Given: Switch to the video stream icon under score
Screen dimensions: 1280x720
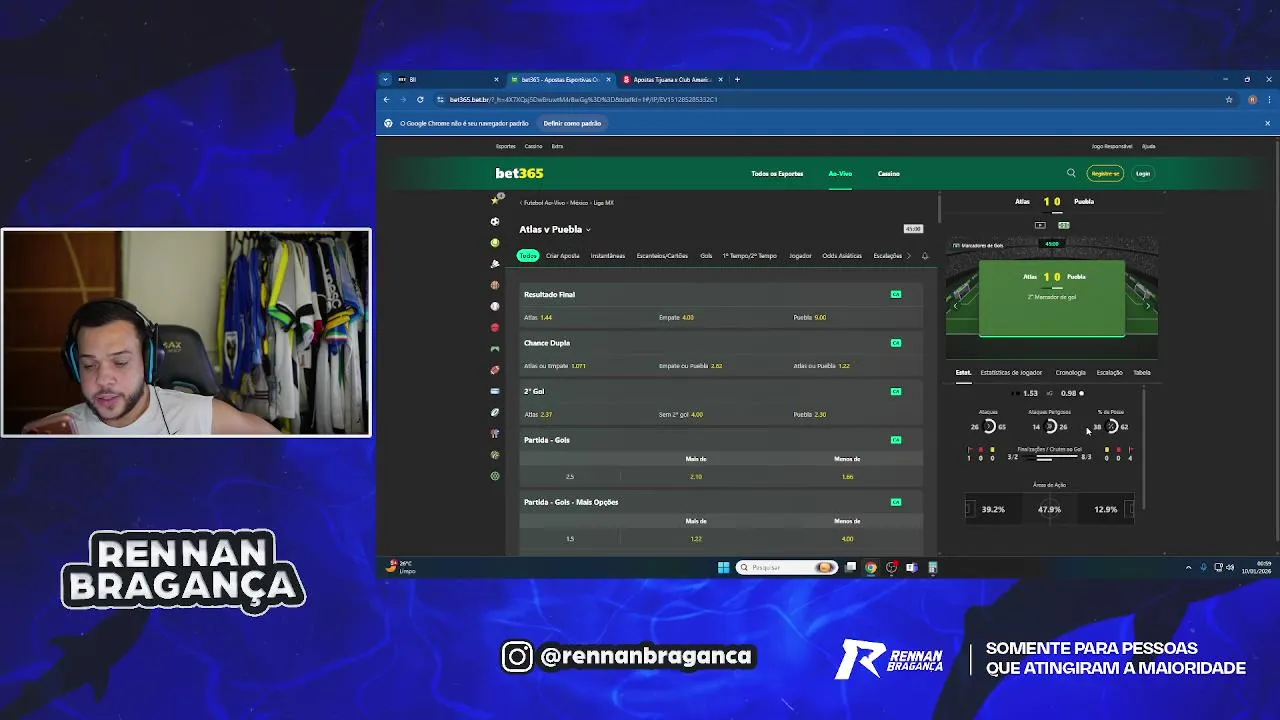Looking at the screenshot, I should point(1040,225).
